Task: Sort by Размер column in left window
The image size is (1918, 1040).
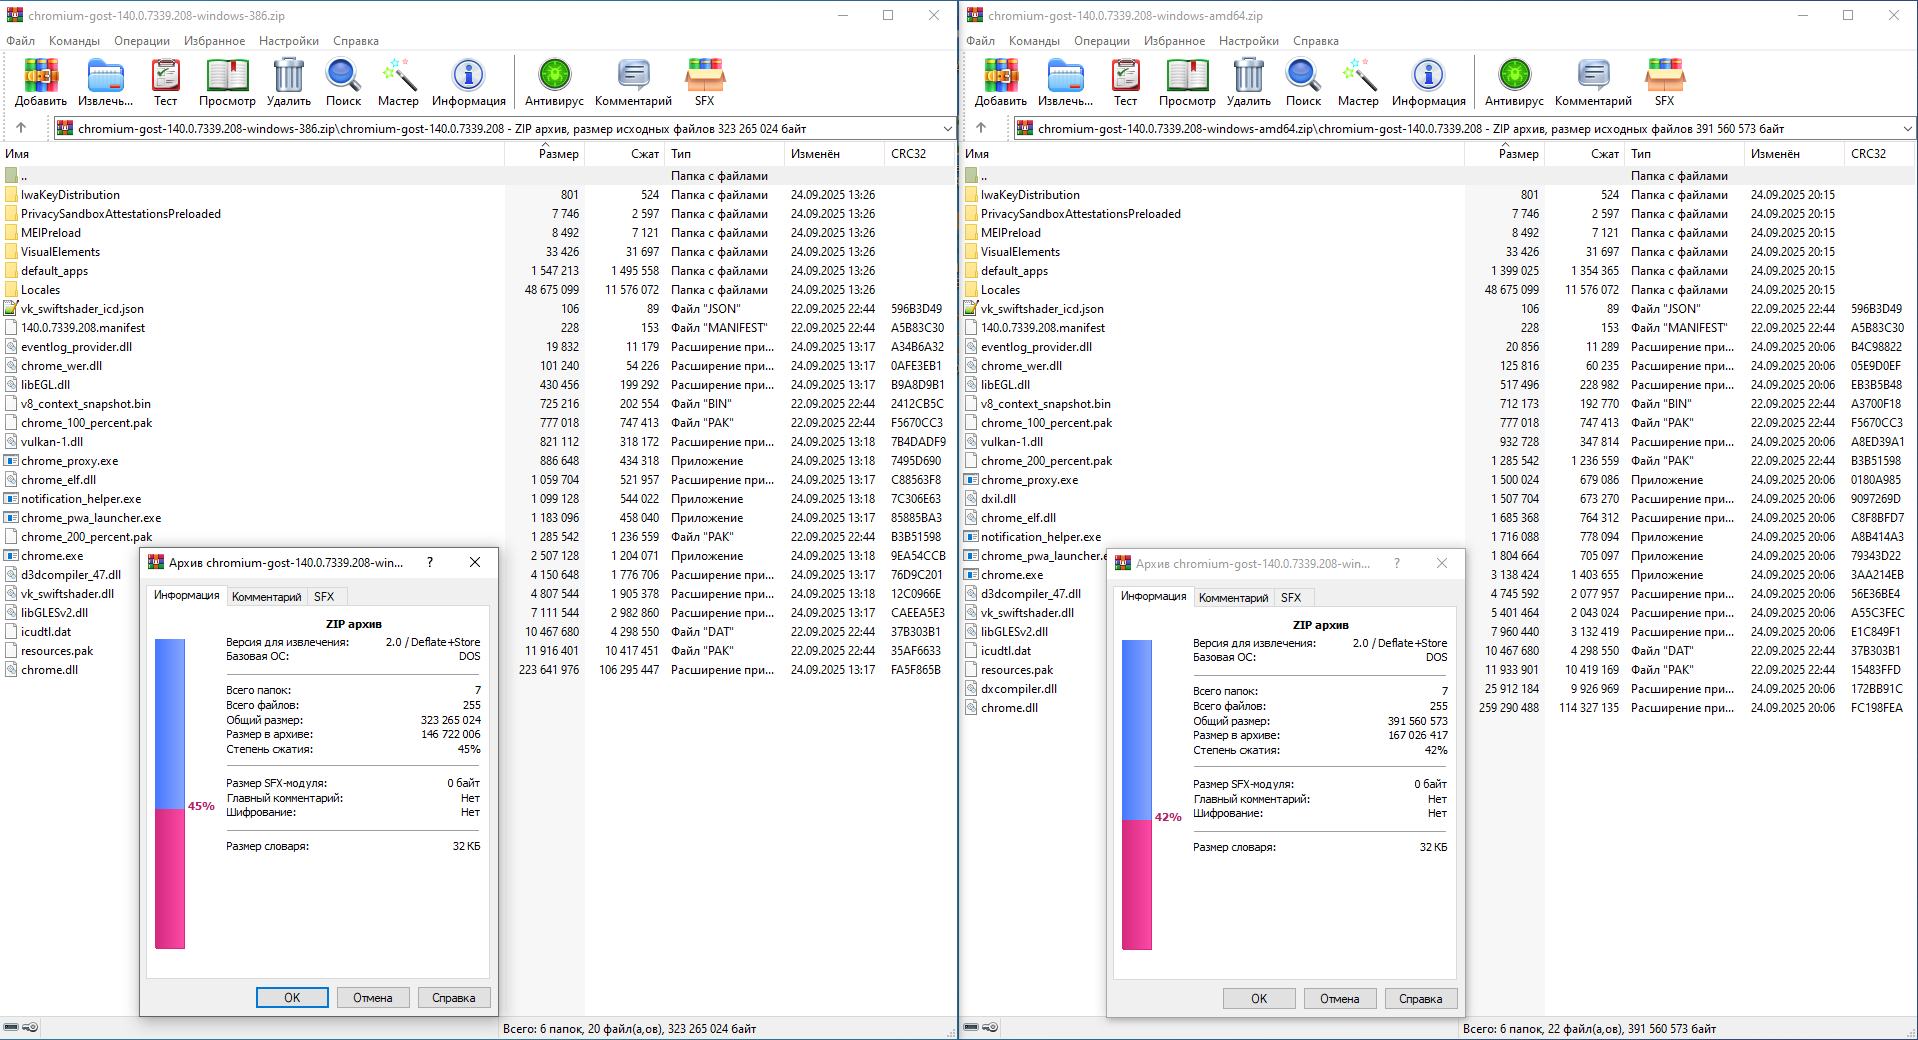Action: click(x=558, y=154)
